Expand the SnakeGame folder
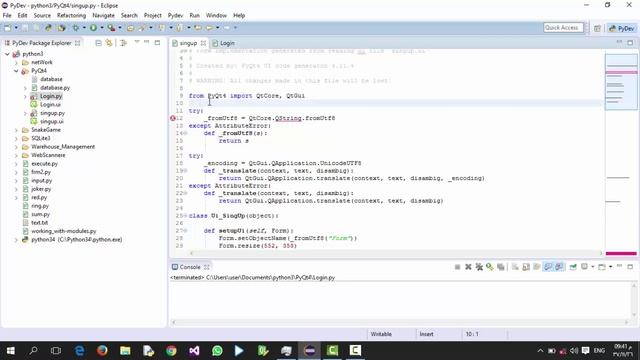640x360 pixels. (16, 130)
